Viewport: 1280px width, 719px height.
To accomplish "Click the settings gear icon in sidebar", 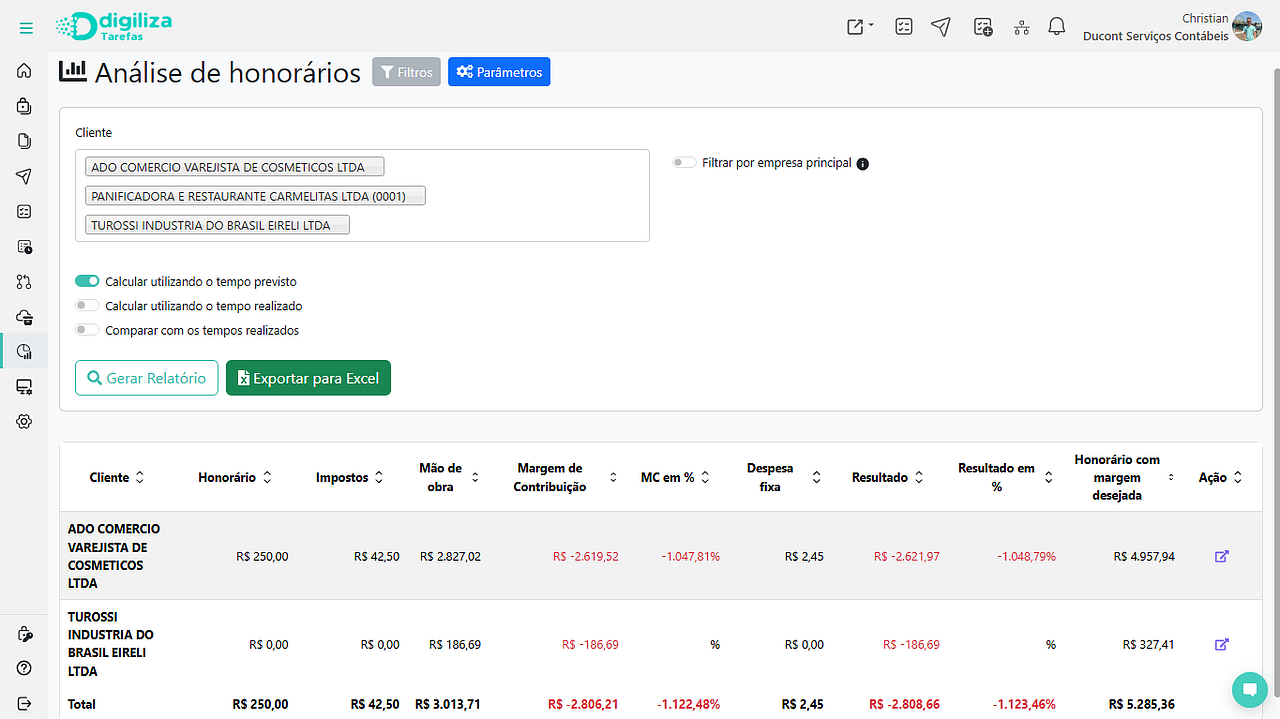I will [24, 422].
